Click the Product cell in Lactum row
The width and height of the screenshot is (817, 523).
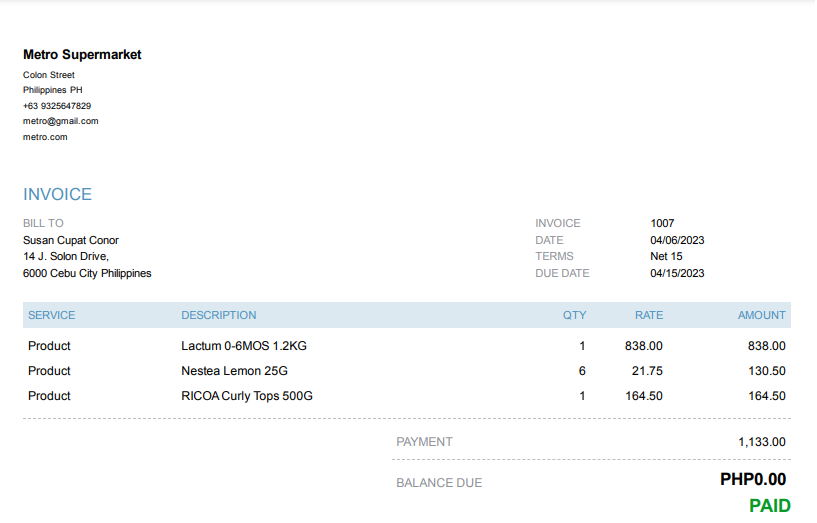pos(49,346)
